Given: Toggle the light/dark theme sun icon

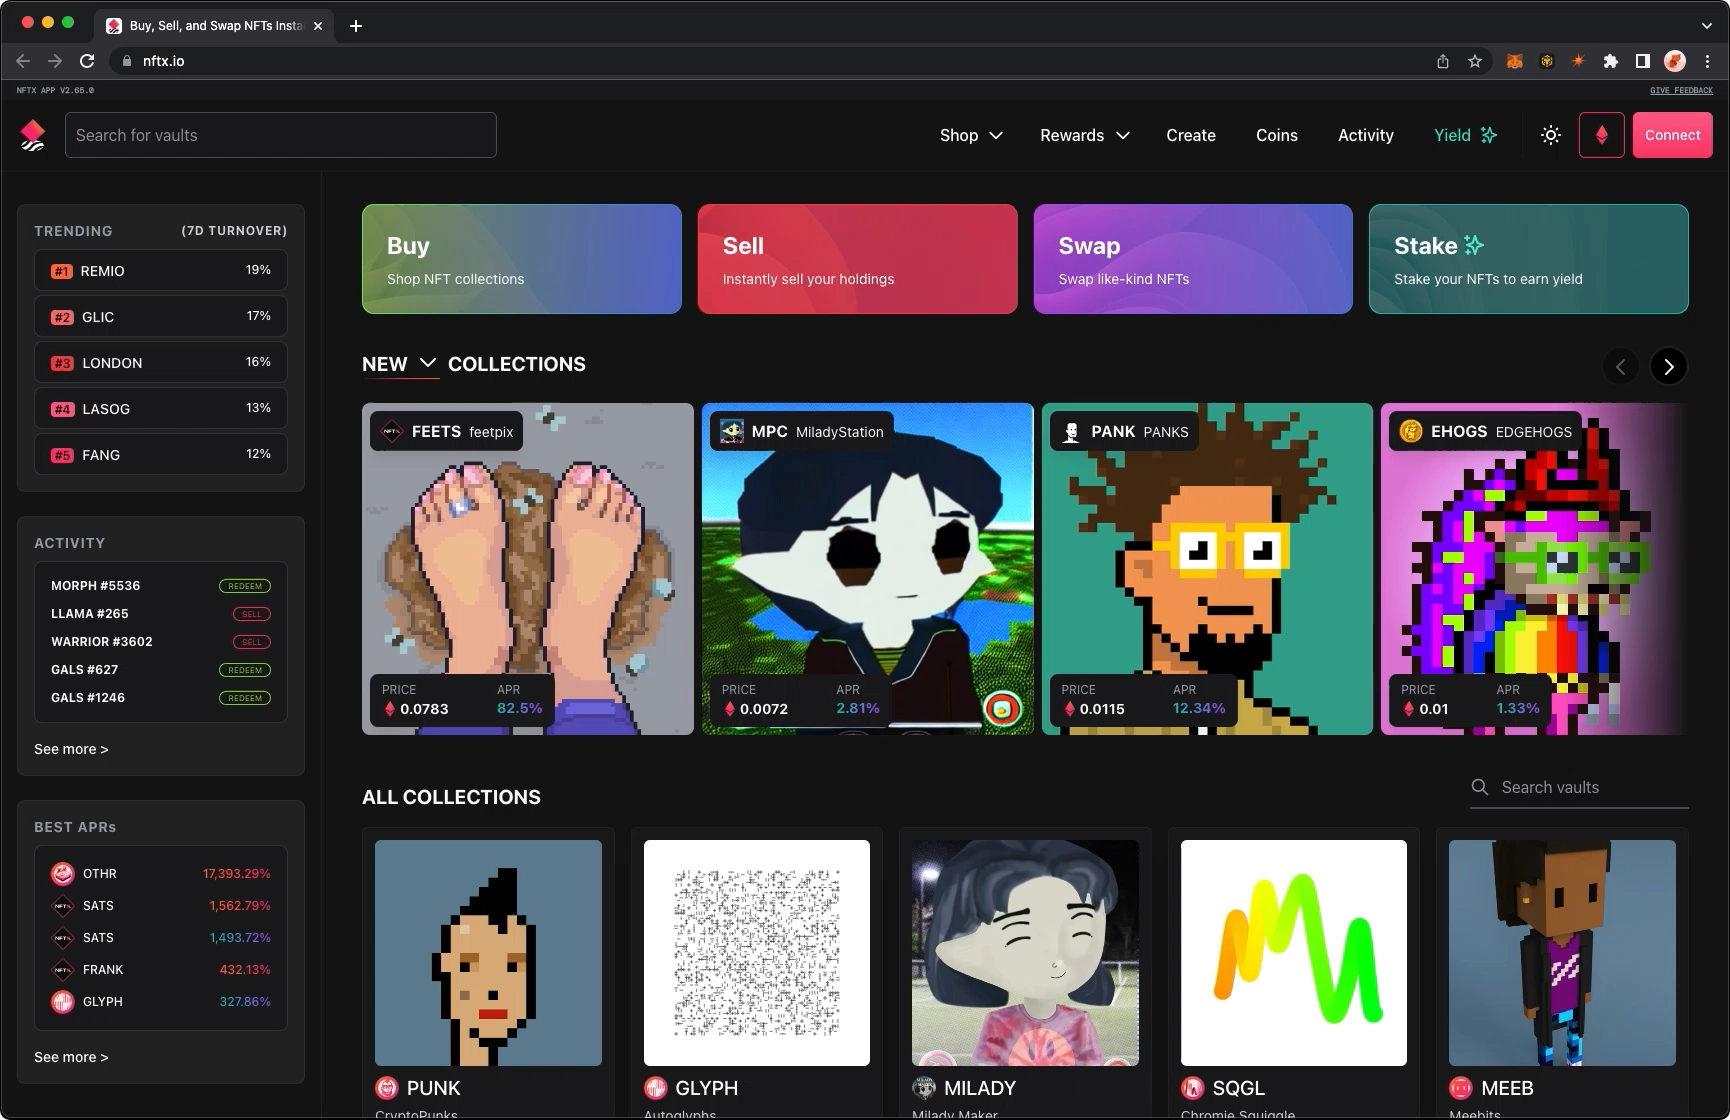Looking at the screenshot, I should click(x=1551, y=135).
